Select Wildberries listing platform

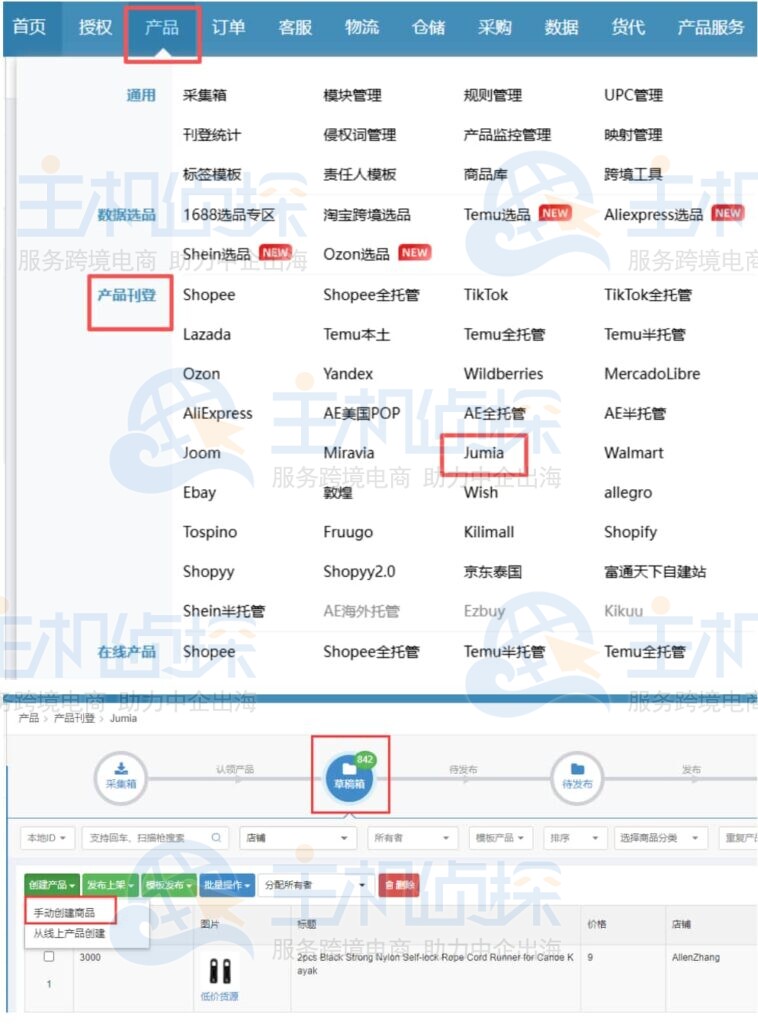click(503, 374)
